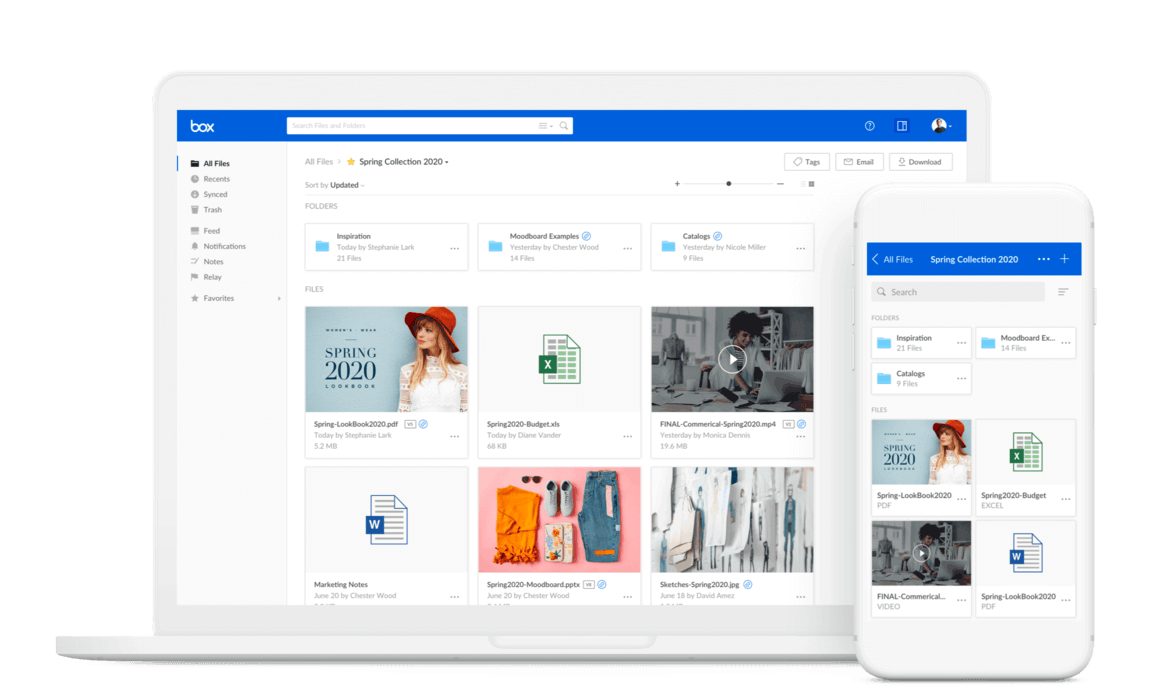Click the Email button
Screen dimensions: 1150x700
pos(858,162)
